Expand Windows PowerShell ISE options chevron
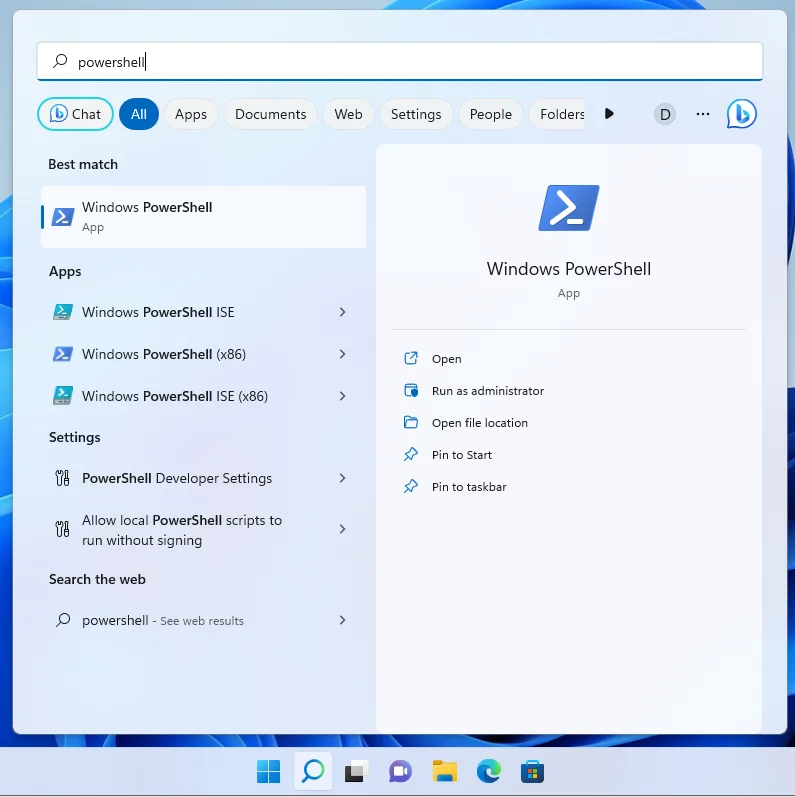 pos(342,312)
